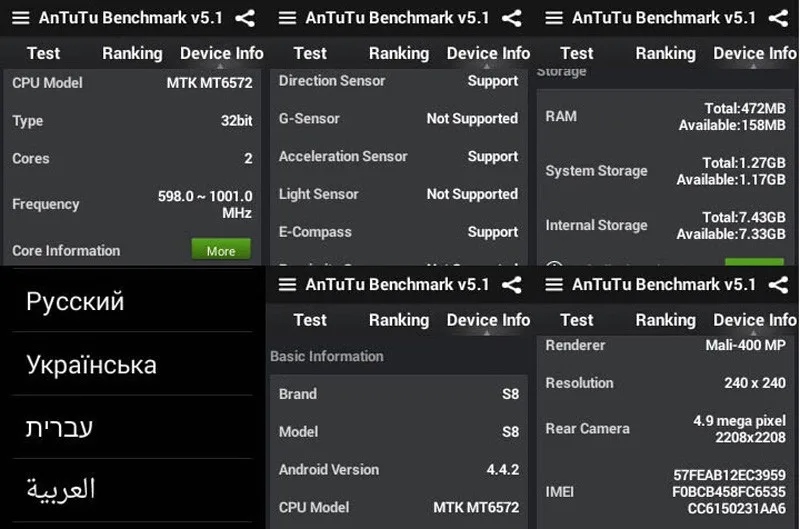Tap the E-Compass row
This screenshot has height=529, width=800.
[398, 232]
